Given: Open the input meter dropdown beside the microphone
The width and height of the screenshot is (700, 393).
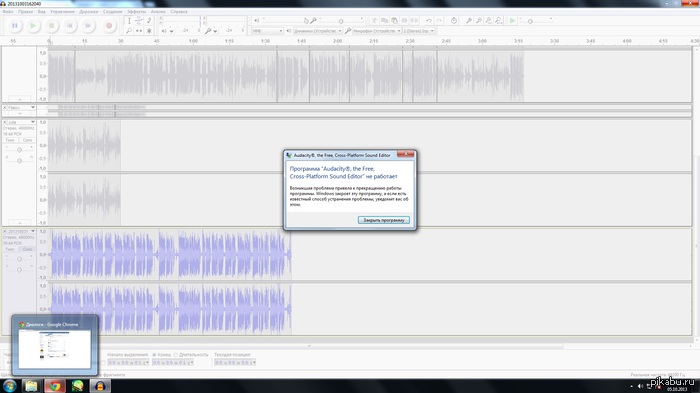Looking at the screenshot, I should tap(215, 31).
